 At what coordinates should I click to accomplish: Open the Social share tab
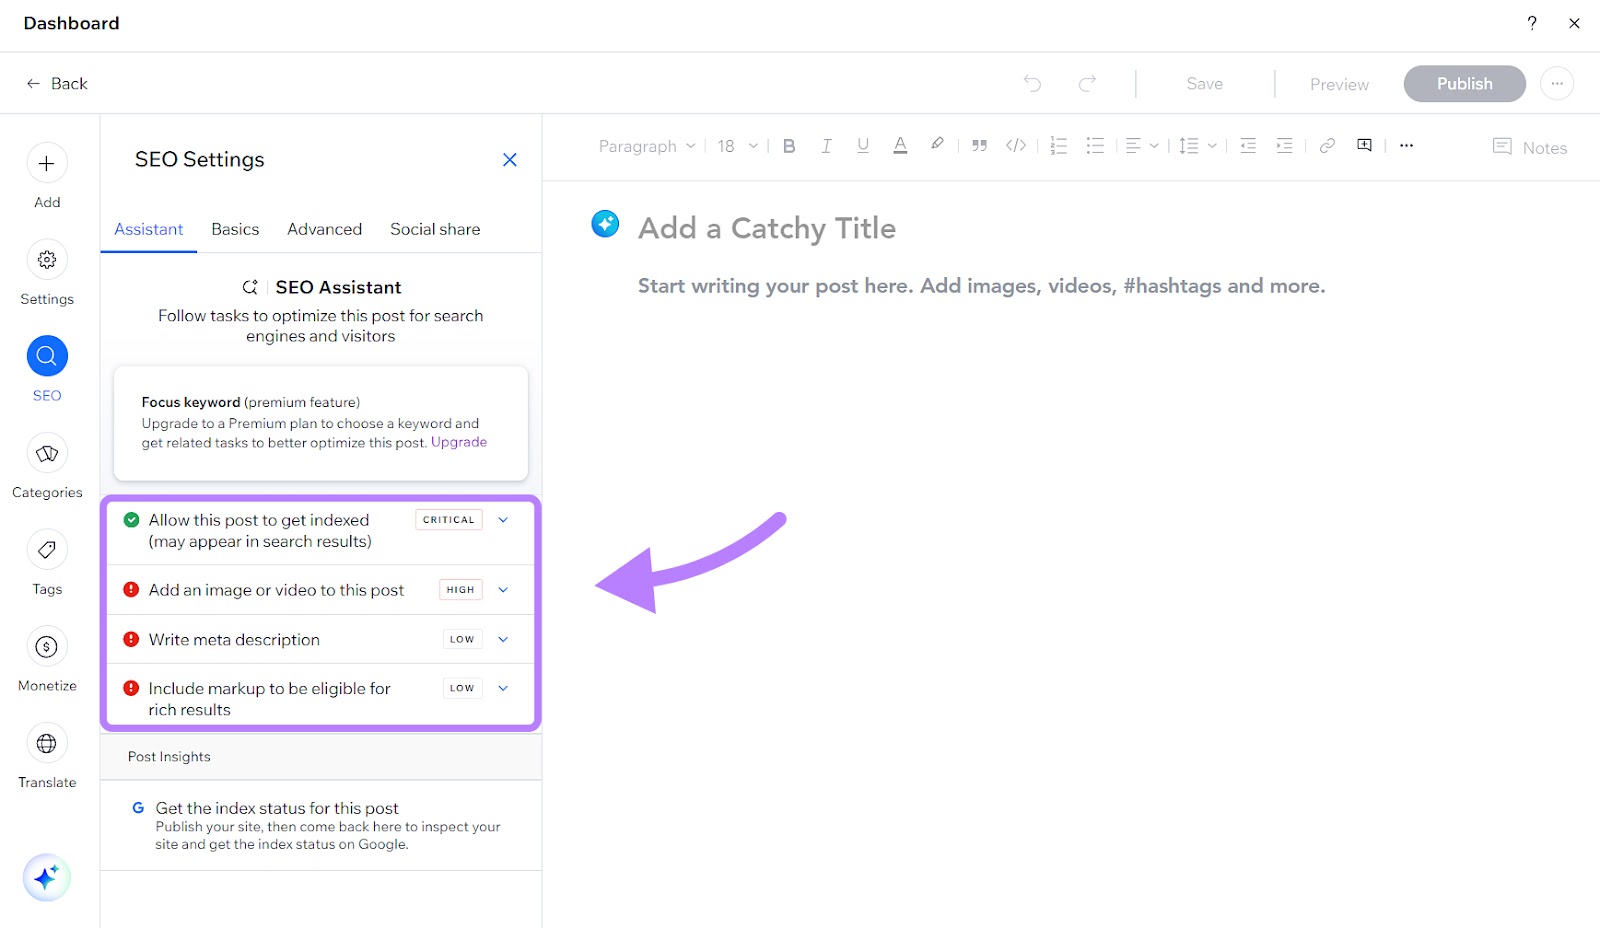435,229
